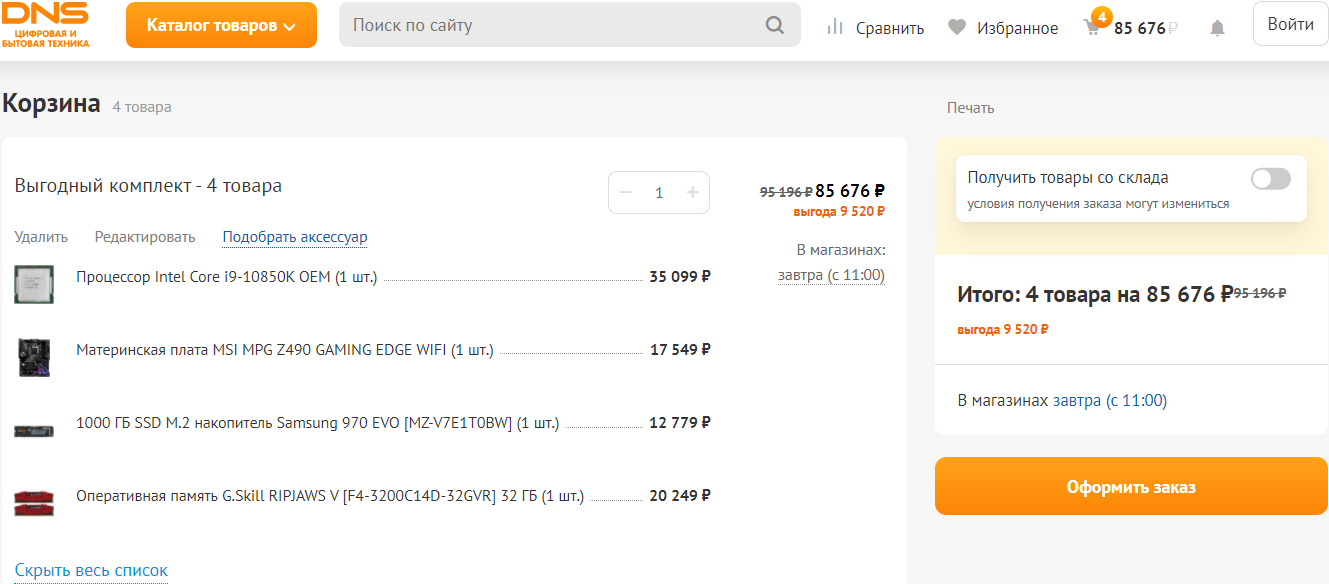The image size is (1329, 584).
Task: Collapse the list with Скрыть весь список
Action: tap(91, 571)
